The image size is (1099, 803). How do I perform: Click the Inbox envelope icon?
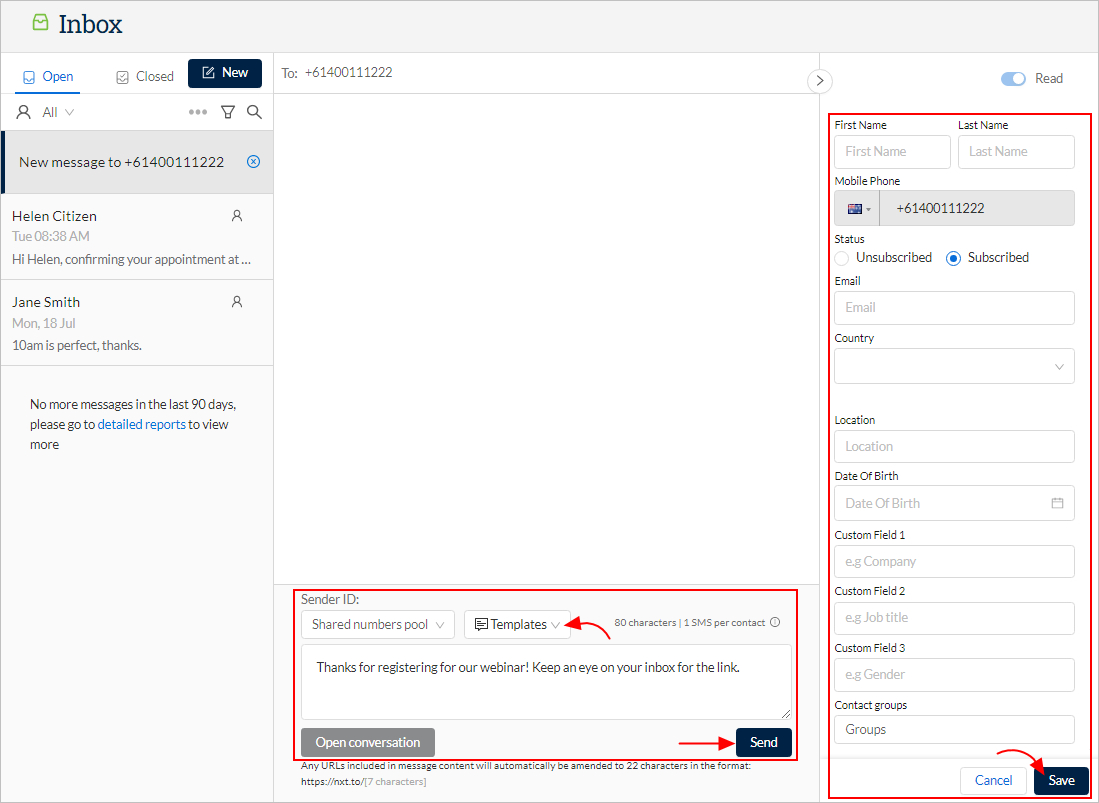[x=40, y=23]
